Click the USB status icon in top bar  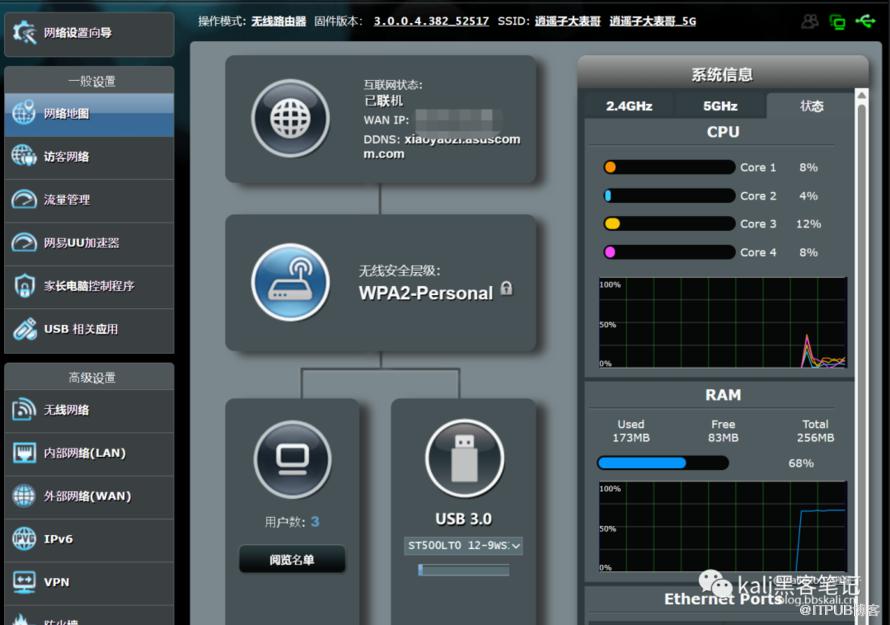(866, 21)
